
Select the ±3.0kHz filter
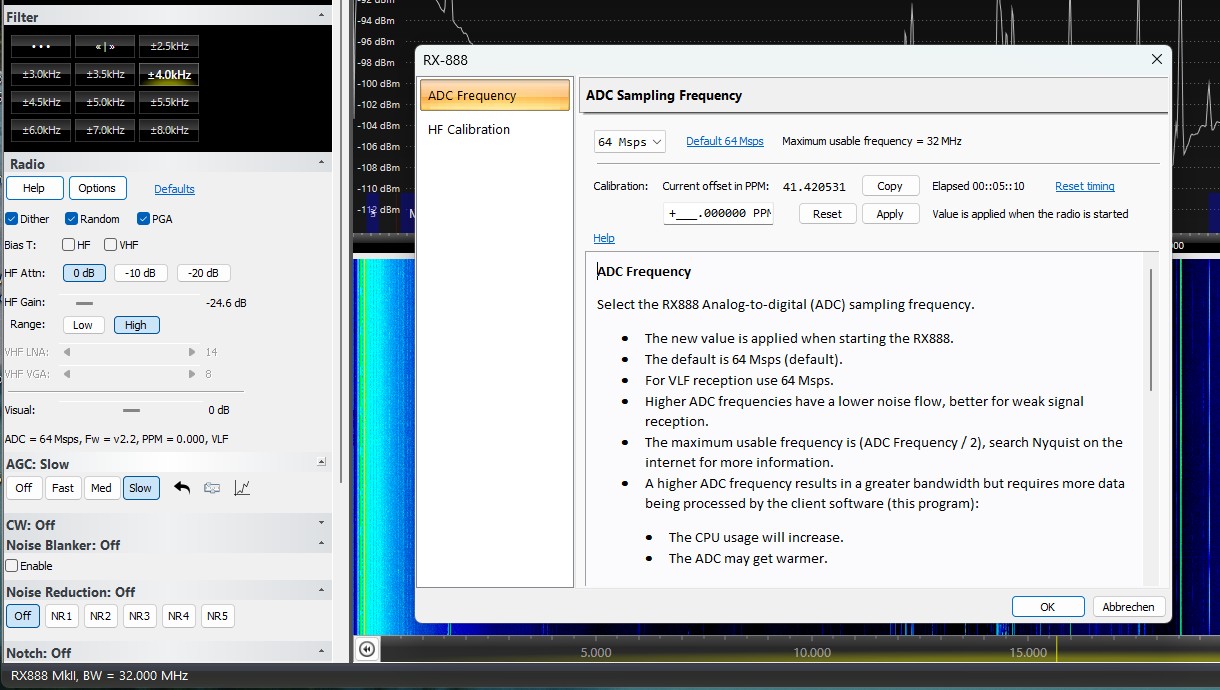(41, 74)
